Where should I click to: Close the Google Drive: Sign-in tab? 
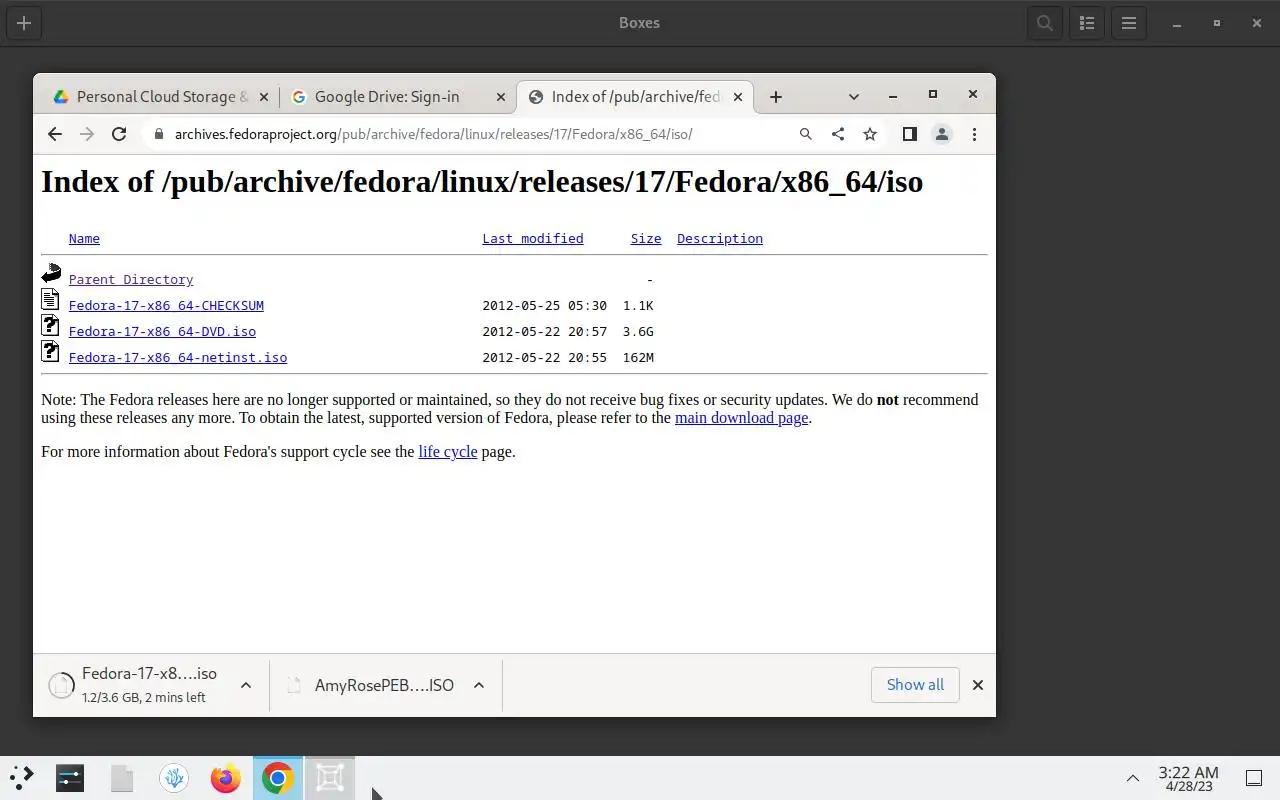tap(501, 97)
